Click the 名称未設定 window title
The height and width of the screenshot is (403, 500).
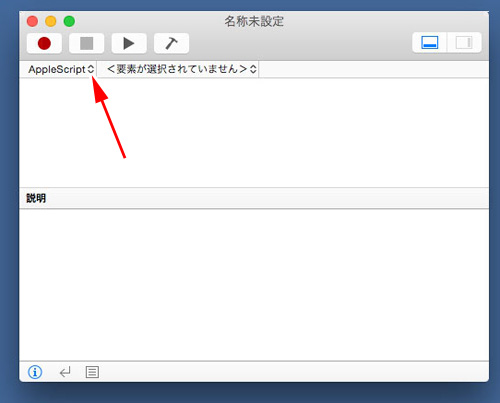tap(254, 21)
